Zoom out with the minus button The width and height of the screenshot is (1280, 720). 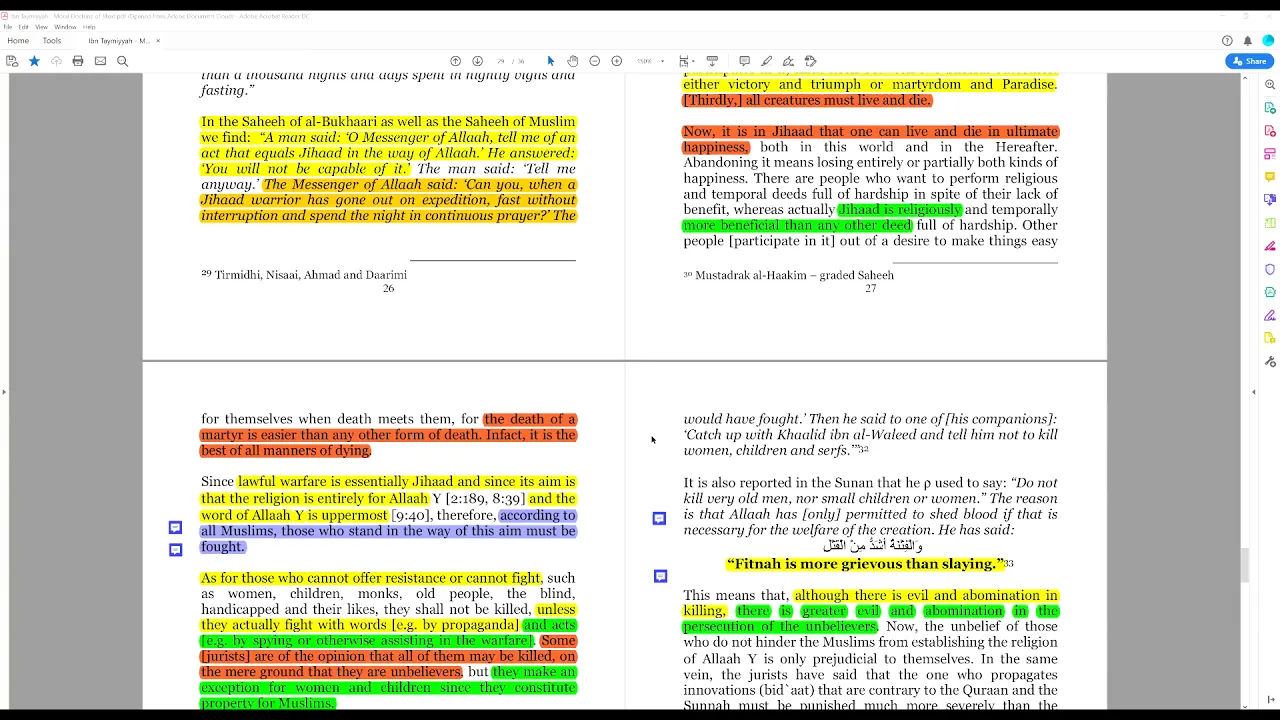coord(595,61)
